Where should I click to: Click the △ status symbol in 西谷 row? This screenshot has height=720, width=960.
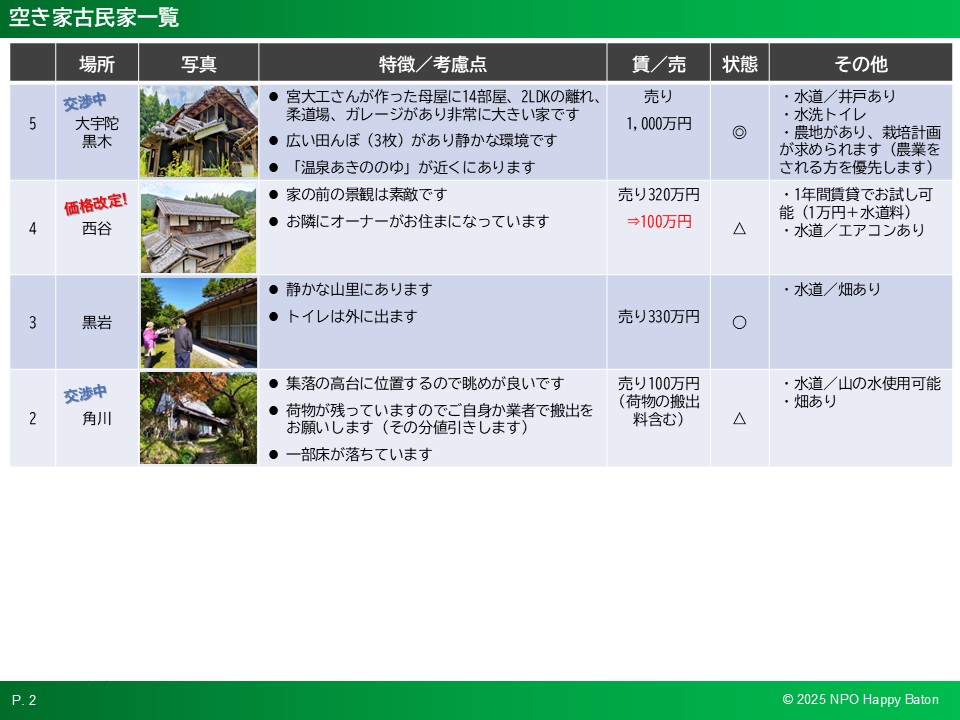739,228
